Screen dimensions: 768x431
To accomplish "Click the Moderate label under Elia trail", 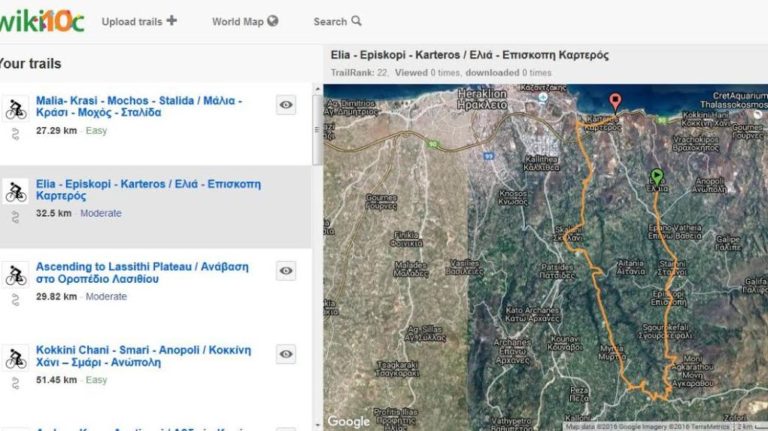I will click(x=101, y=214).
